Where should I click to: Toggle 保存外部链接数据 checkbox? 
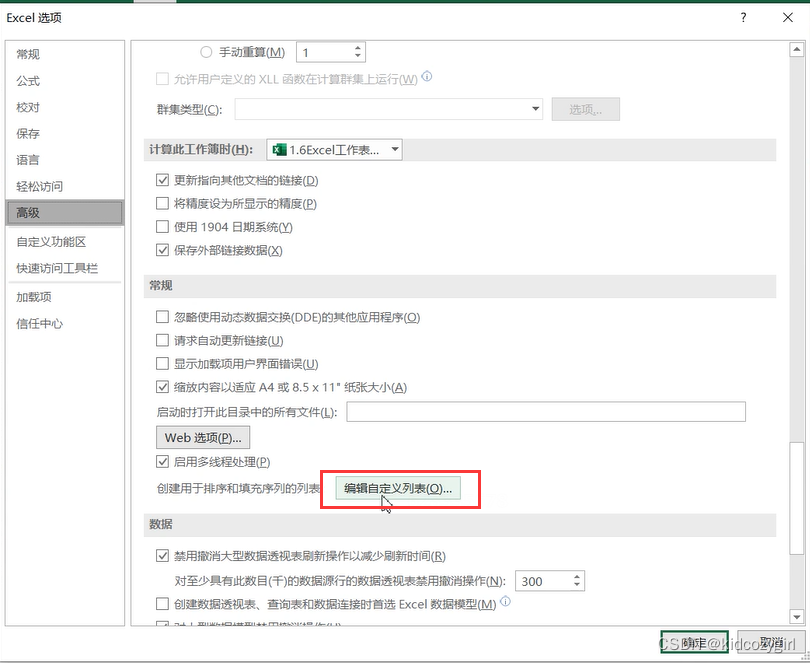(162, 250)
